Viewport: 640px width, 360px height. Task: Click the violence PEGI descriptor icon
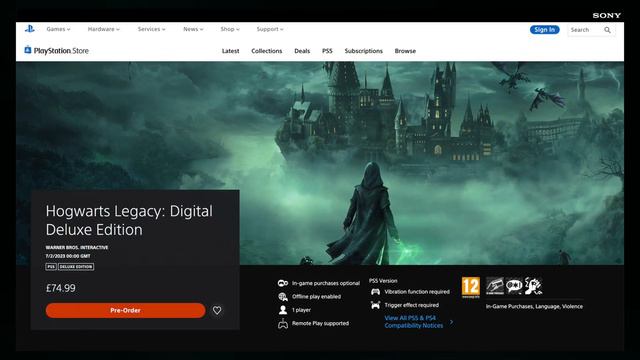533,286
